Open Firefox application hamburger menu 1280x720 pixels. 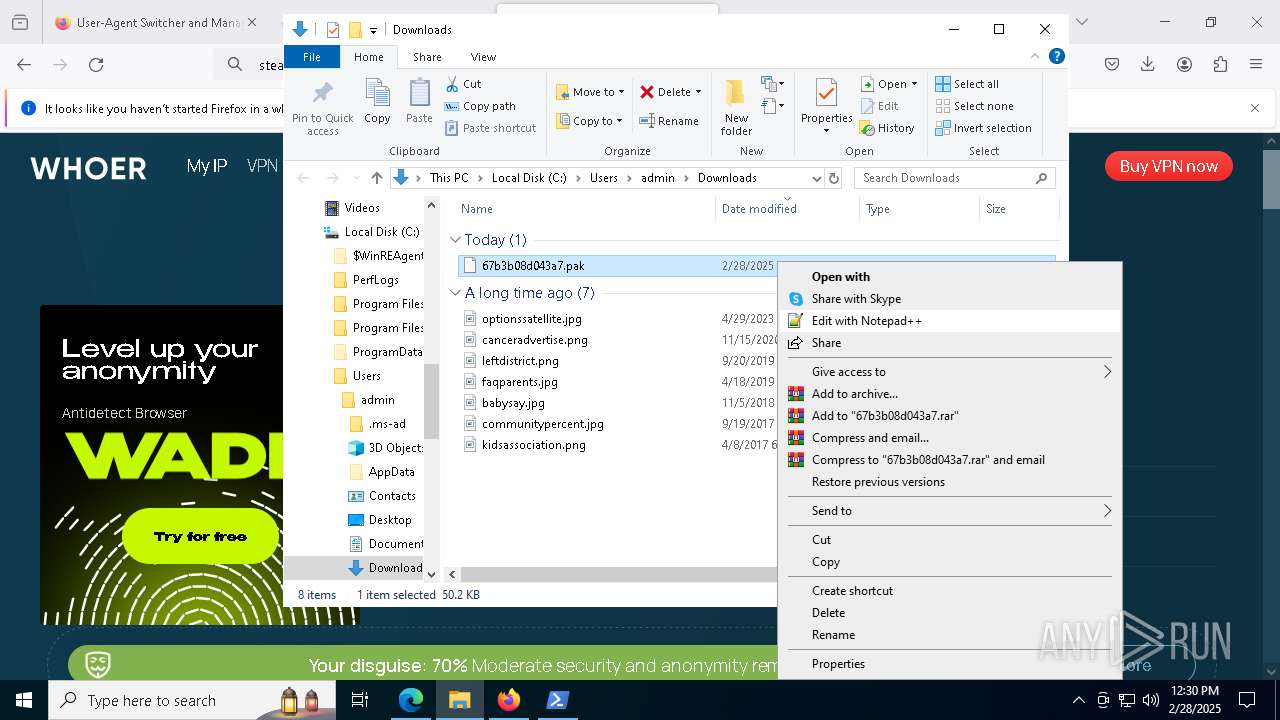coord(1256,65)
